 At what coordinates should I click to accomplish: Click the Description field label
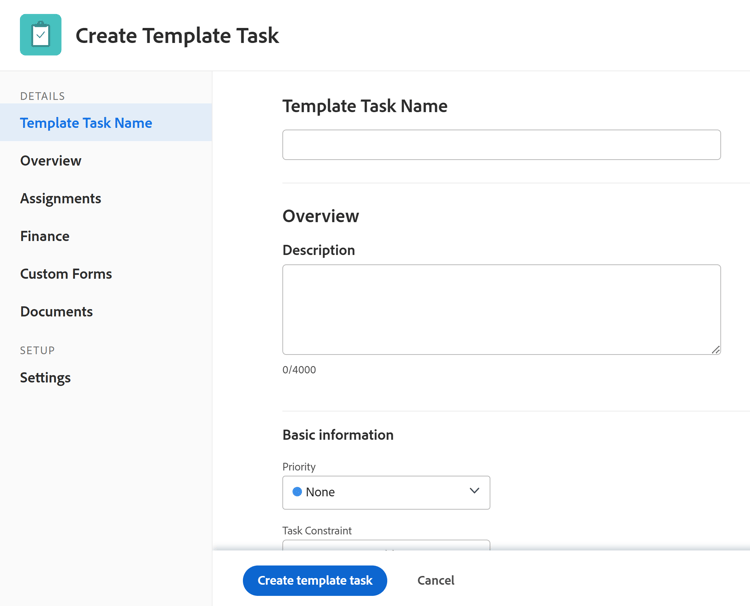click(x=319, y=250)
